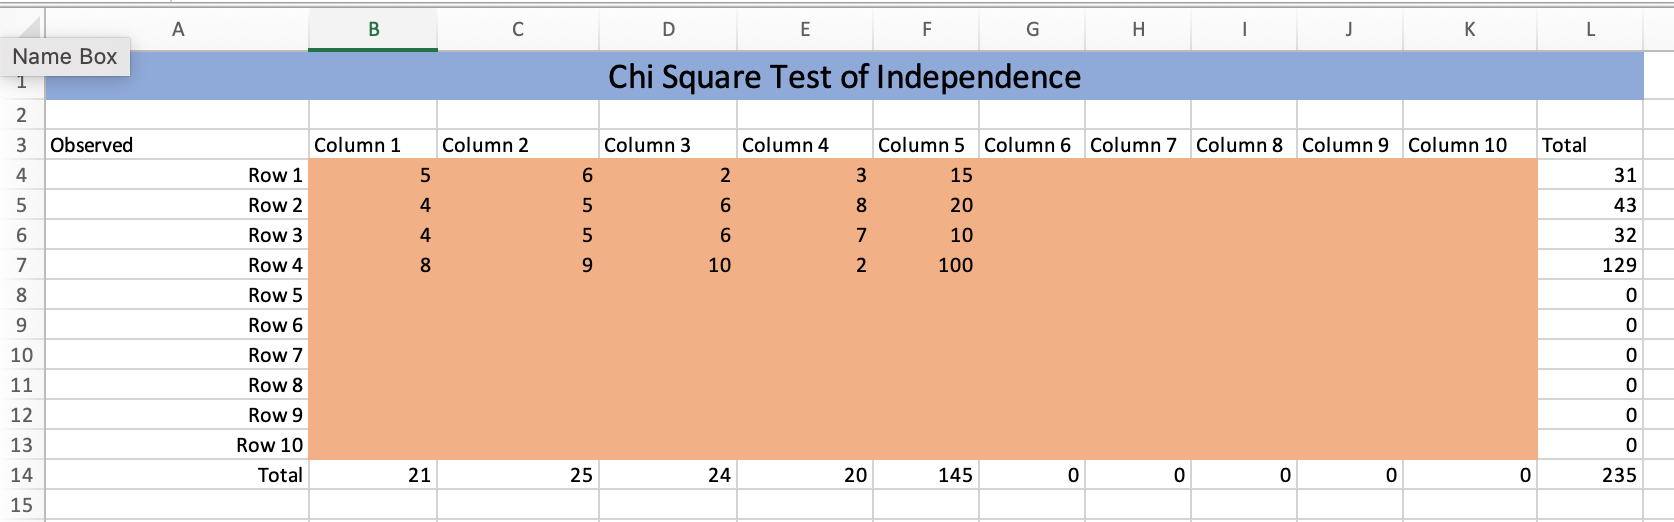Click the Chi Square Test of Independence title
Screen dimensions: 1674x522
tap(844, 77)
